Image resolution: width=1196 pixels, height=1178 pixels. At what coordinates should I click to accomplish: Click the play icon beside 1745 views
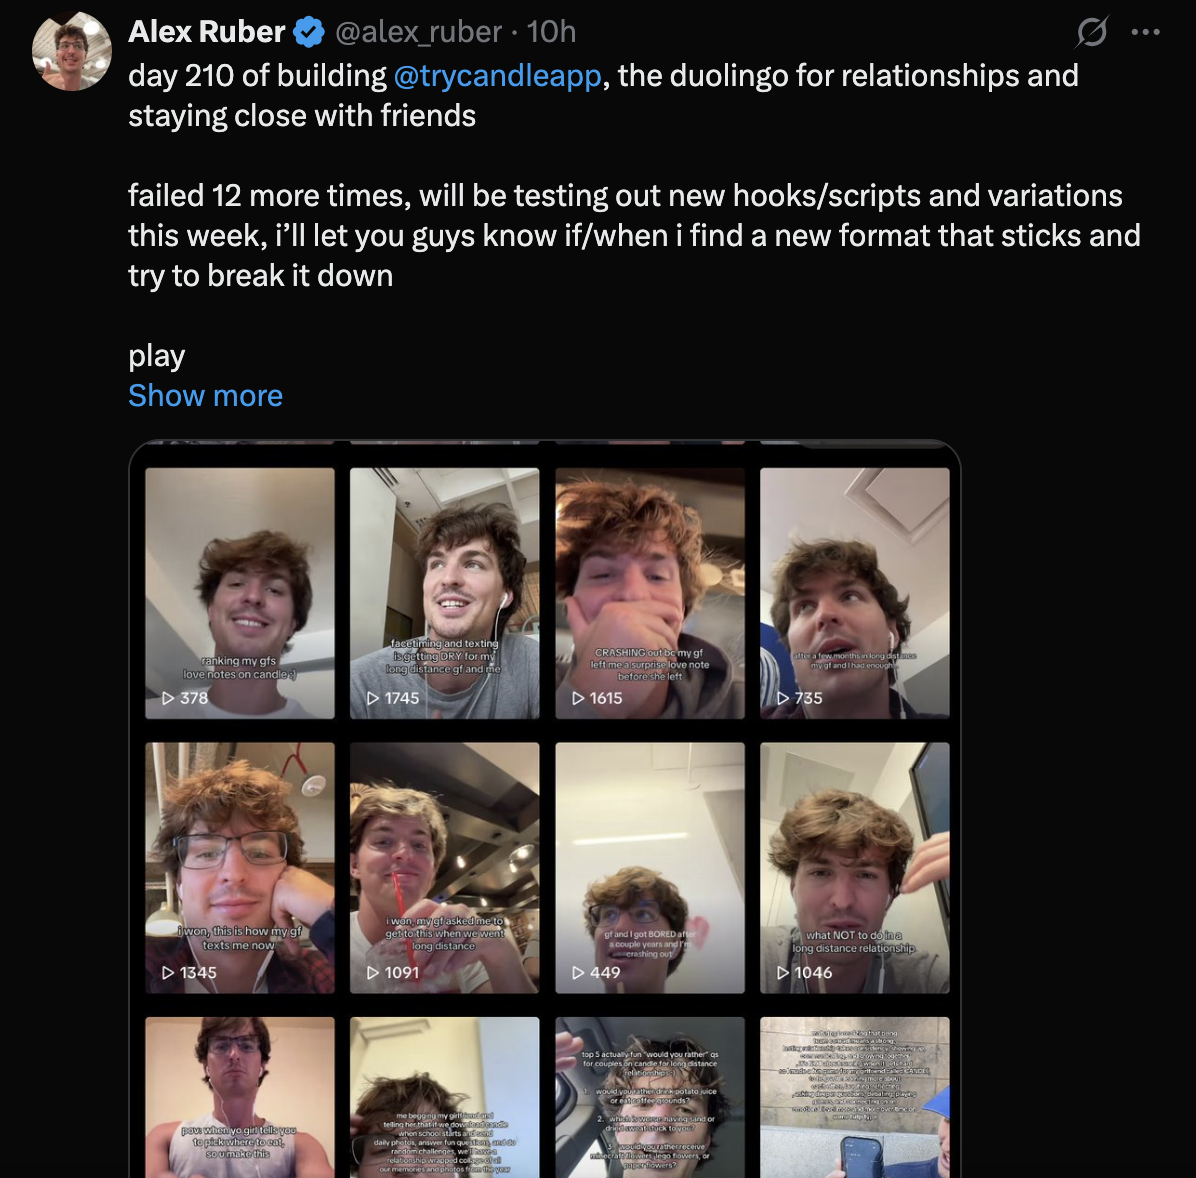[x=373, y=698]
